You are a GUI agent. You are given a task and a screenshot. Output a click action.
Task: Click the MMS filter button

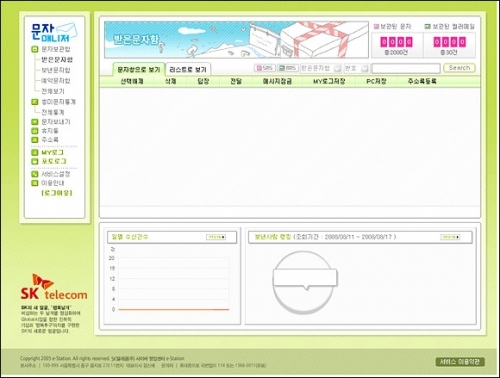(288, 68)
